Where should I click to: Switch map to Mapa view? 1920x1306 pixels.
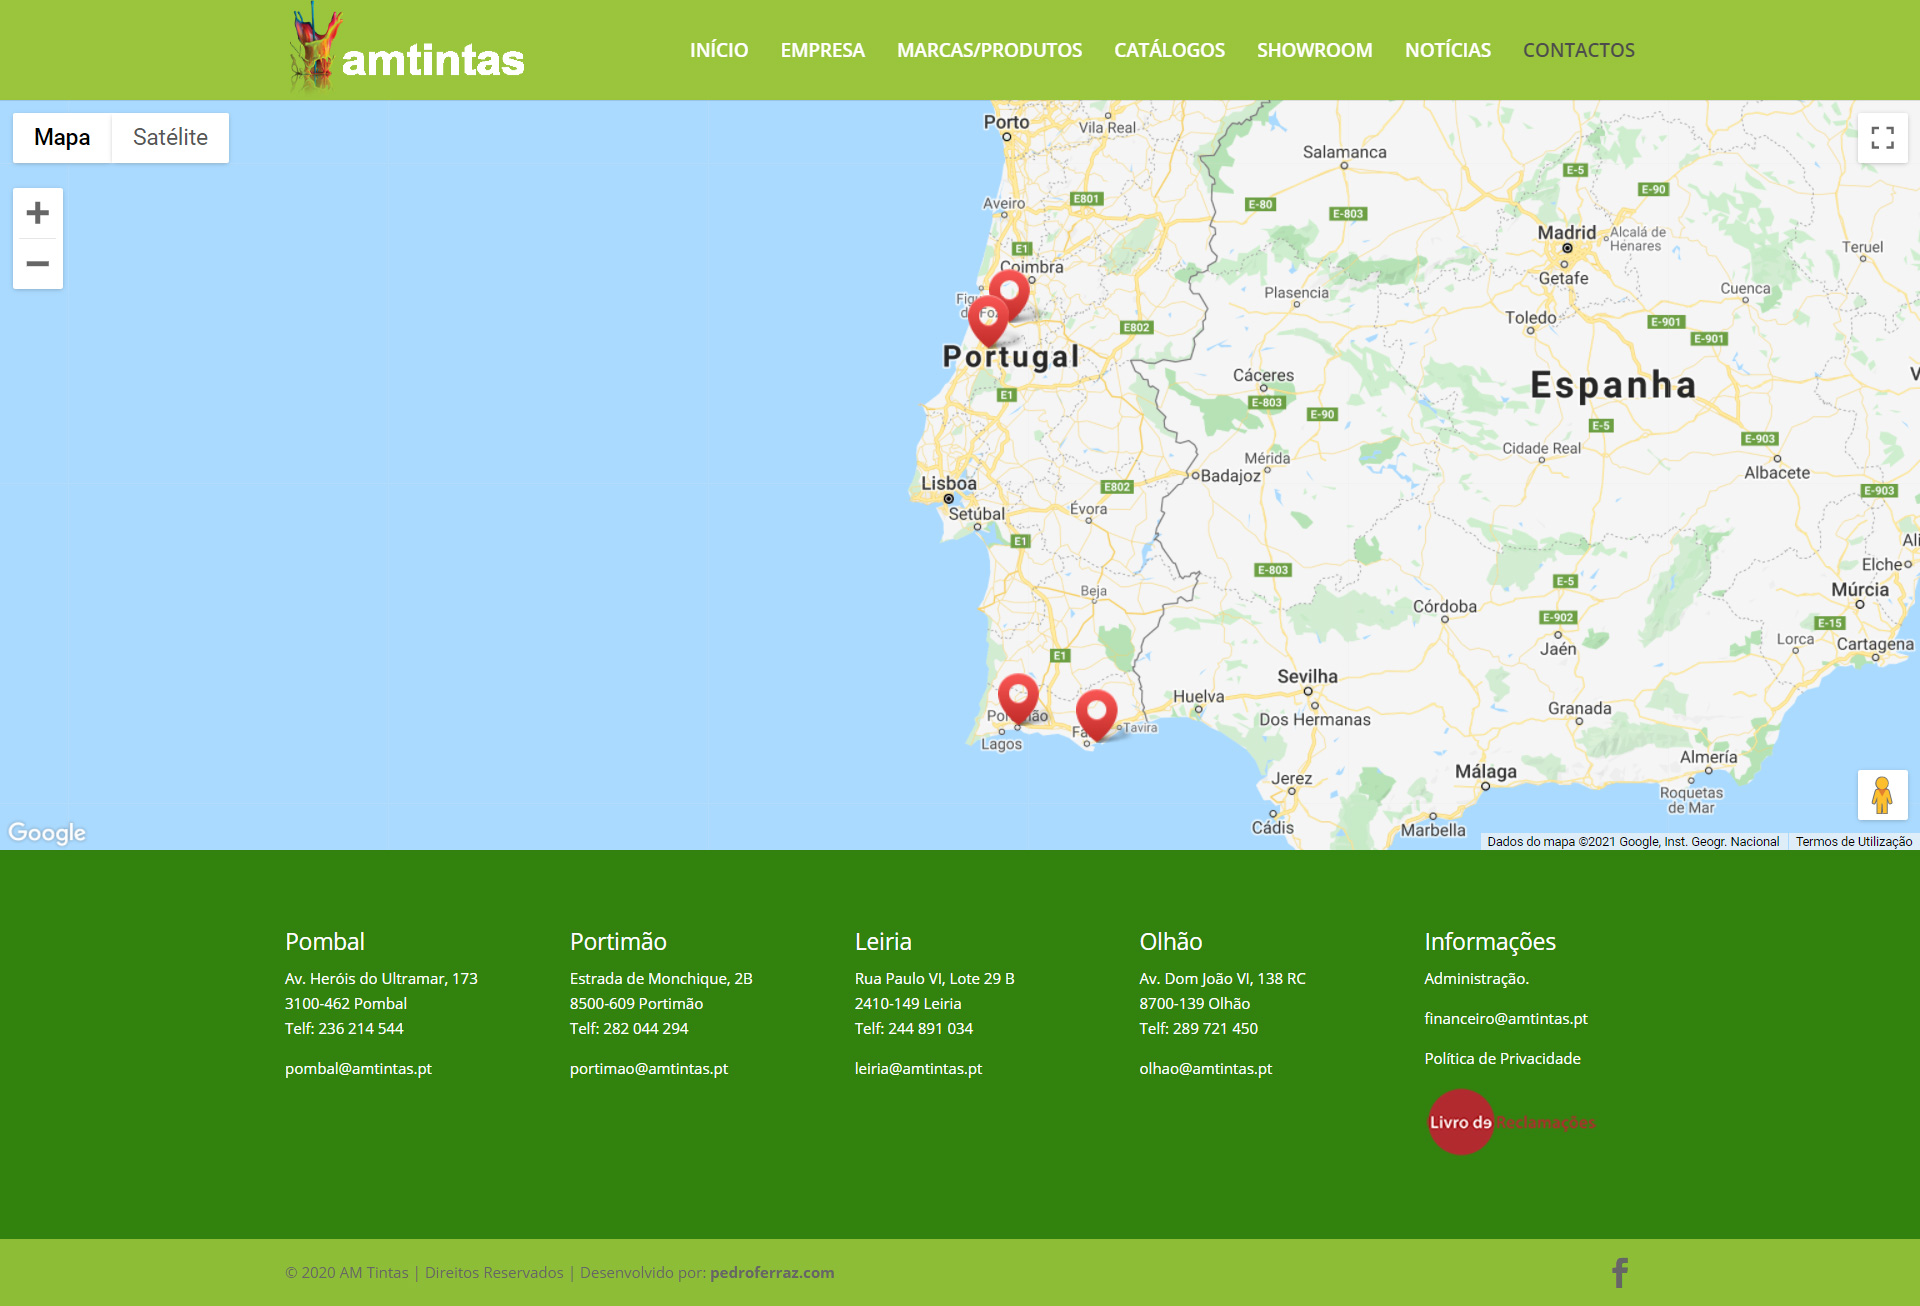coord(62,137)
